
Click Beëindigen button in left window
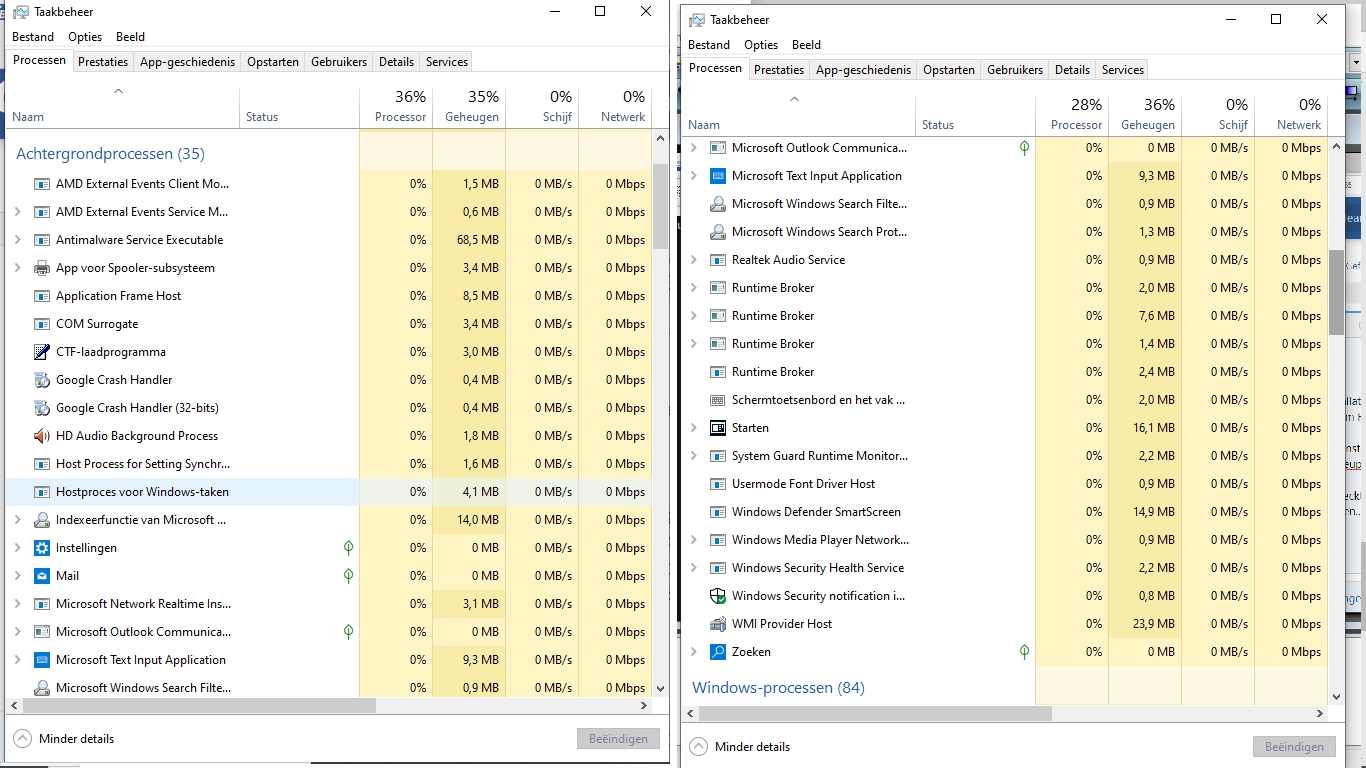618,739
